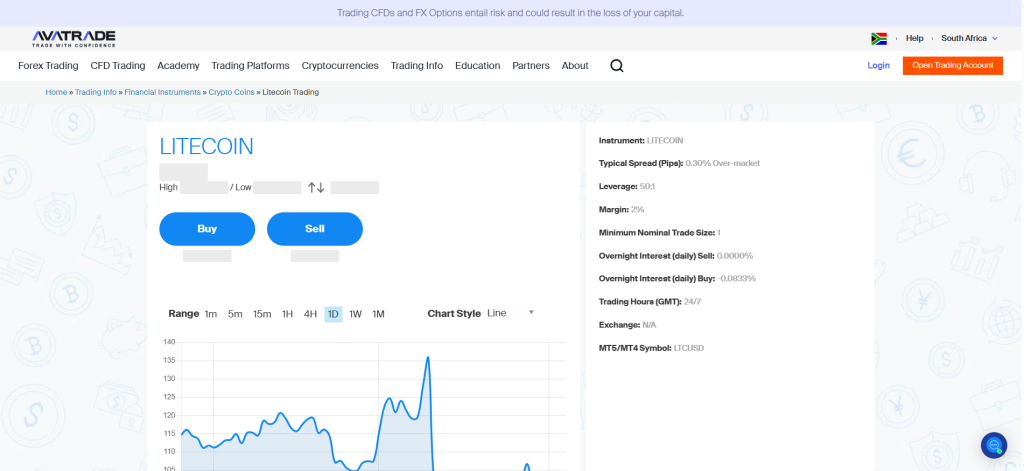Go to Financial Instruments breadcrumb link
Screen dimensions: 1024x471
click(x=163, y=92)
